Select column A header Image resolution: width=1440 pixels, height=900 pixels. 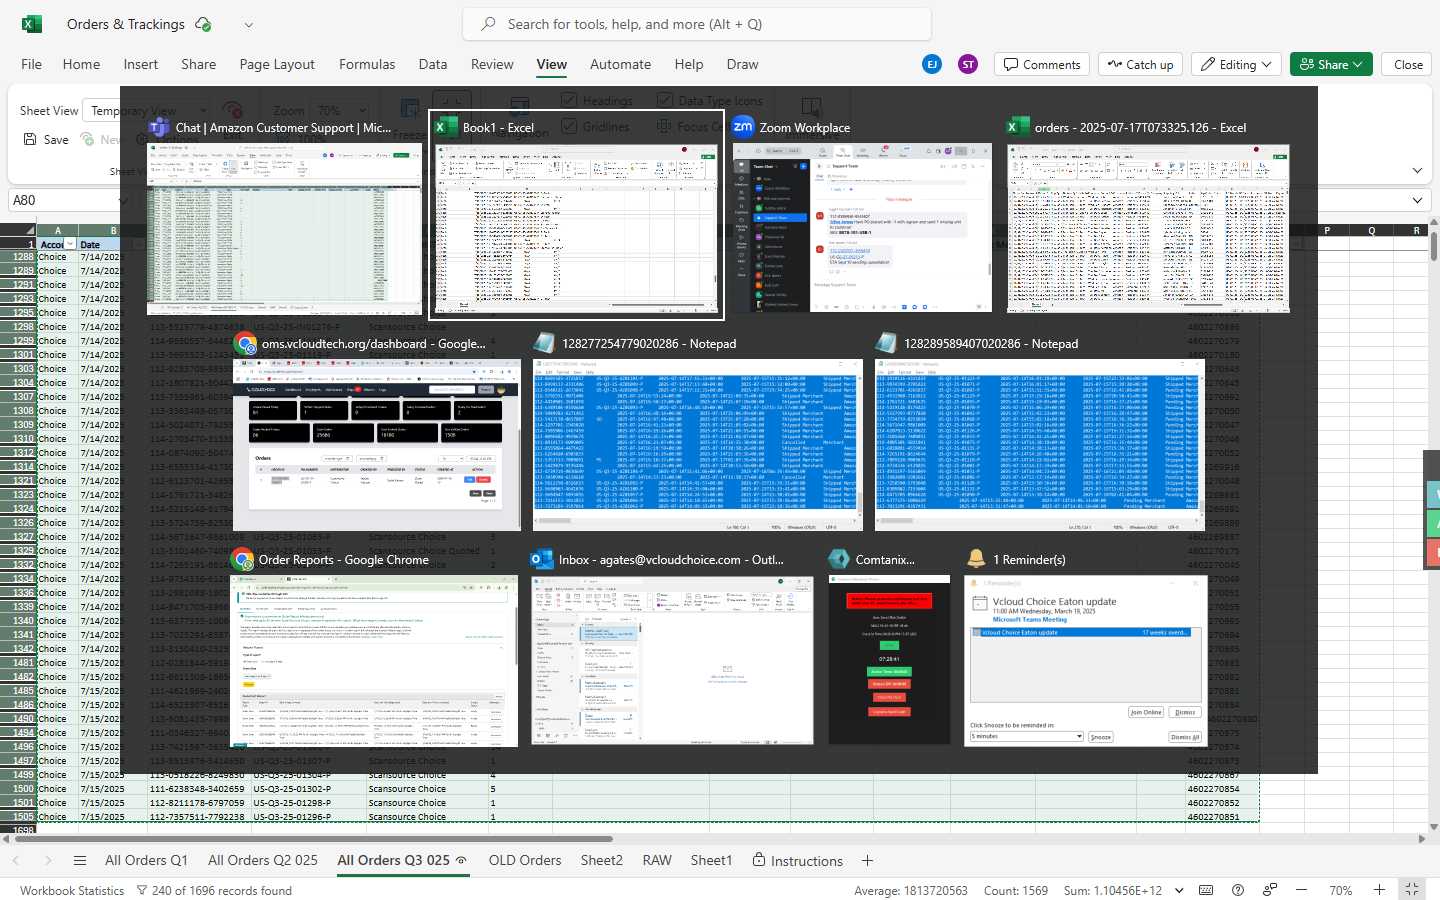[x=57, y=230]
